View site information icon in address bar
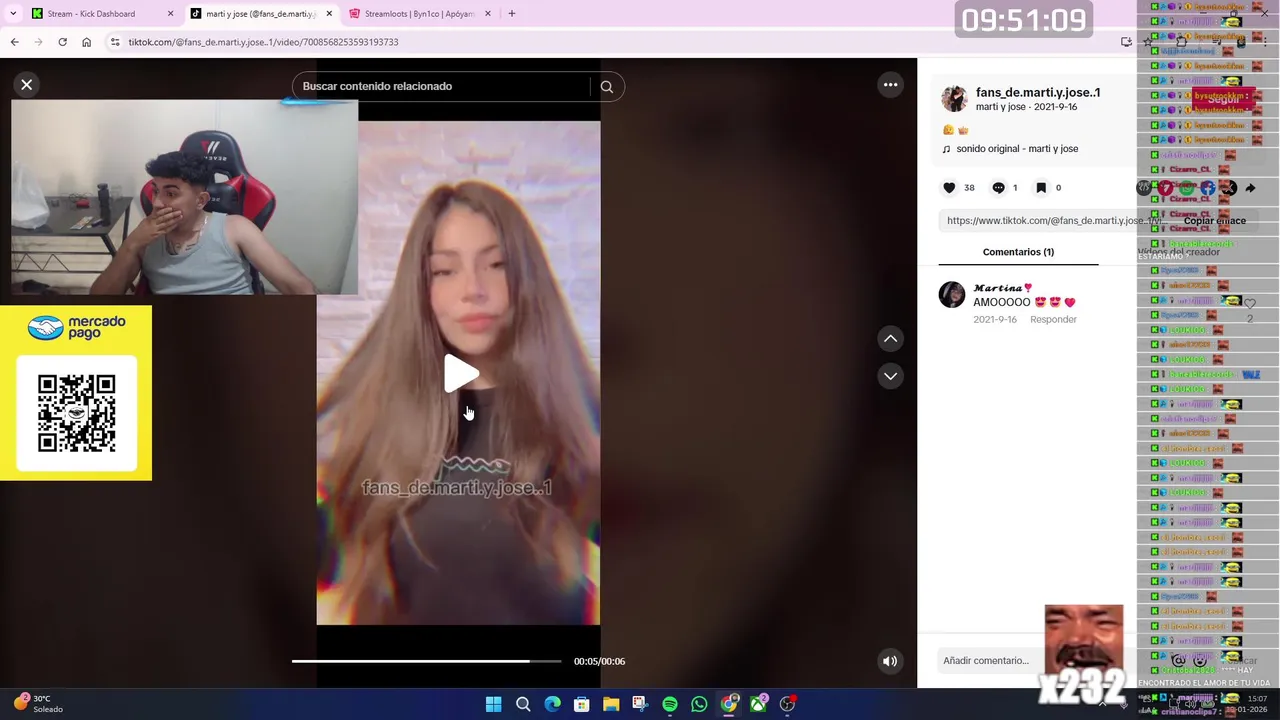 115,42
